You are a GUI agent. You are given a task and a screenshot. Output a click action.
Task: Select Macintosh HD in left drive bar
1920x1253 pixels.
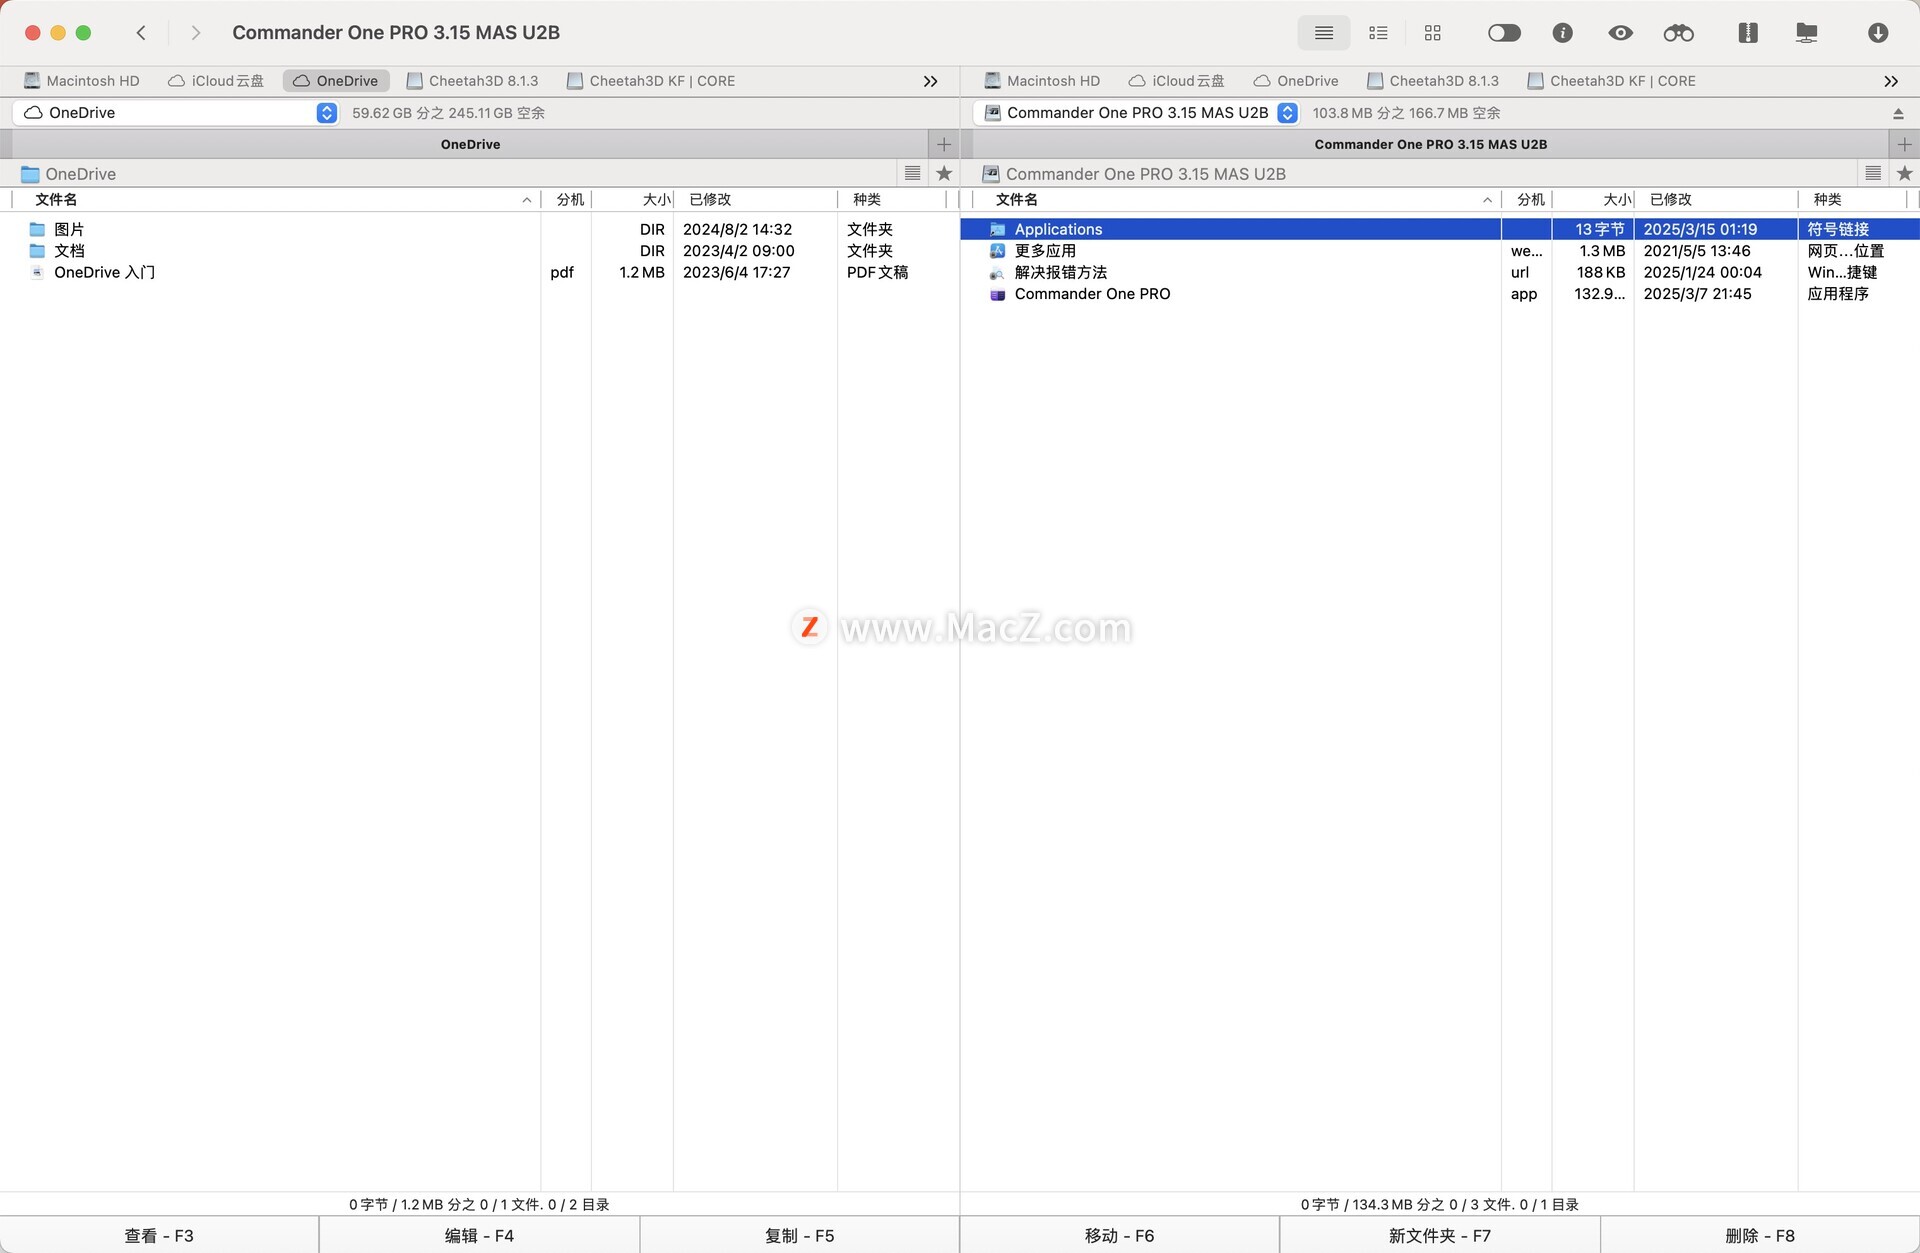(x=82, y=81)
